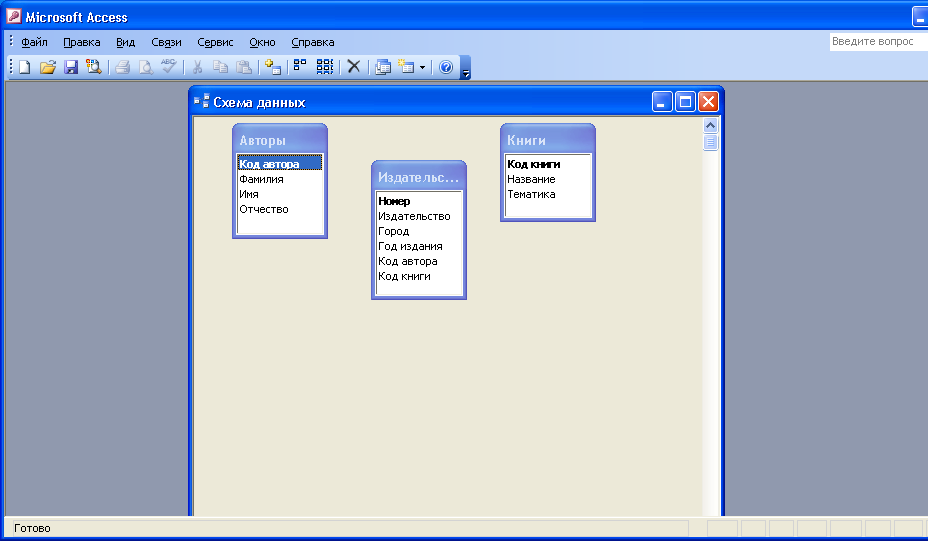The width and height of the screenshot is (928, 541).
Task: Select 'Код автора' in Авторы table
Action: click(x=280, y=163)
